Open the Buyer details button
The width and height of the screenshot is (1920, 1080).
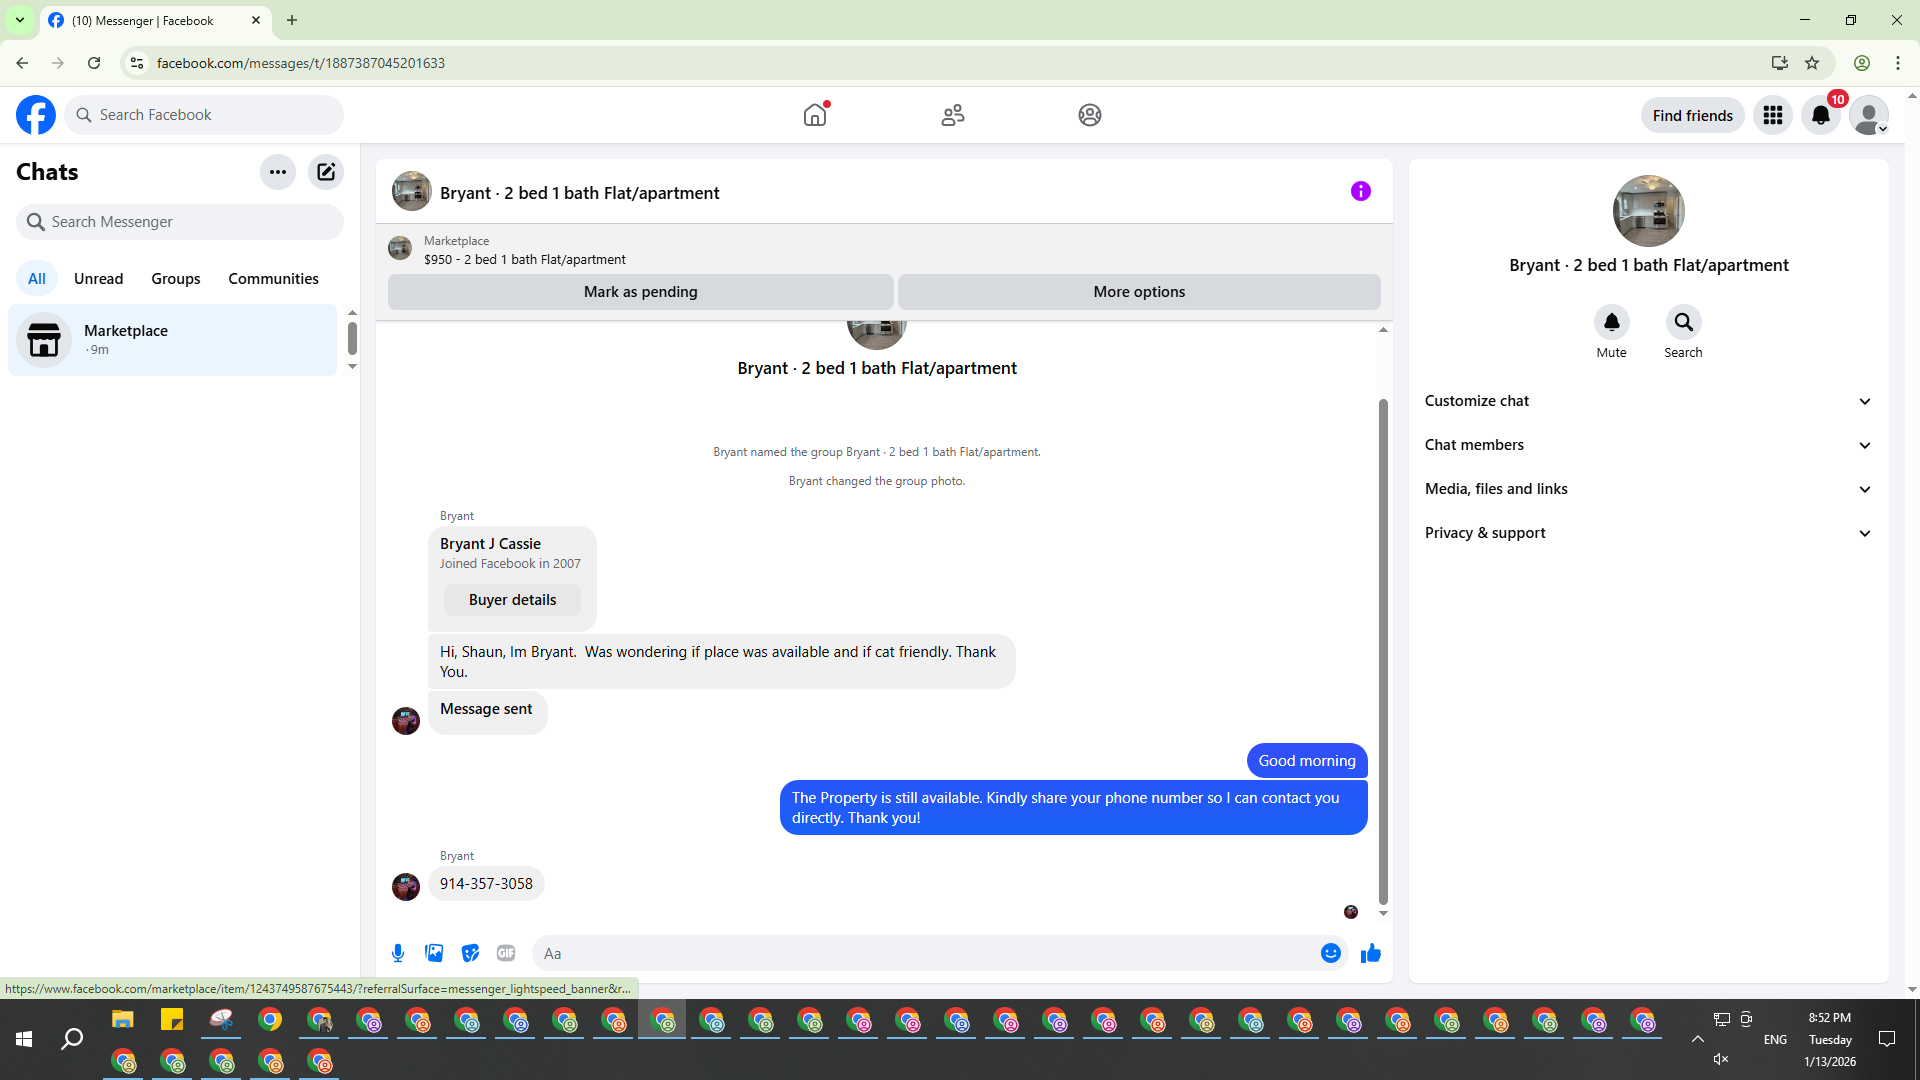(x=512, y=600)
